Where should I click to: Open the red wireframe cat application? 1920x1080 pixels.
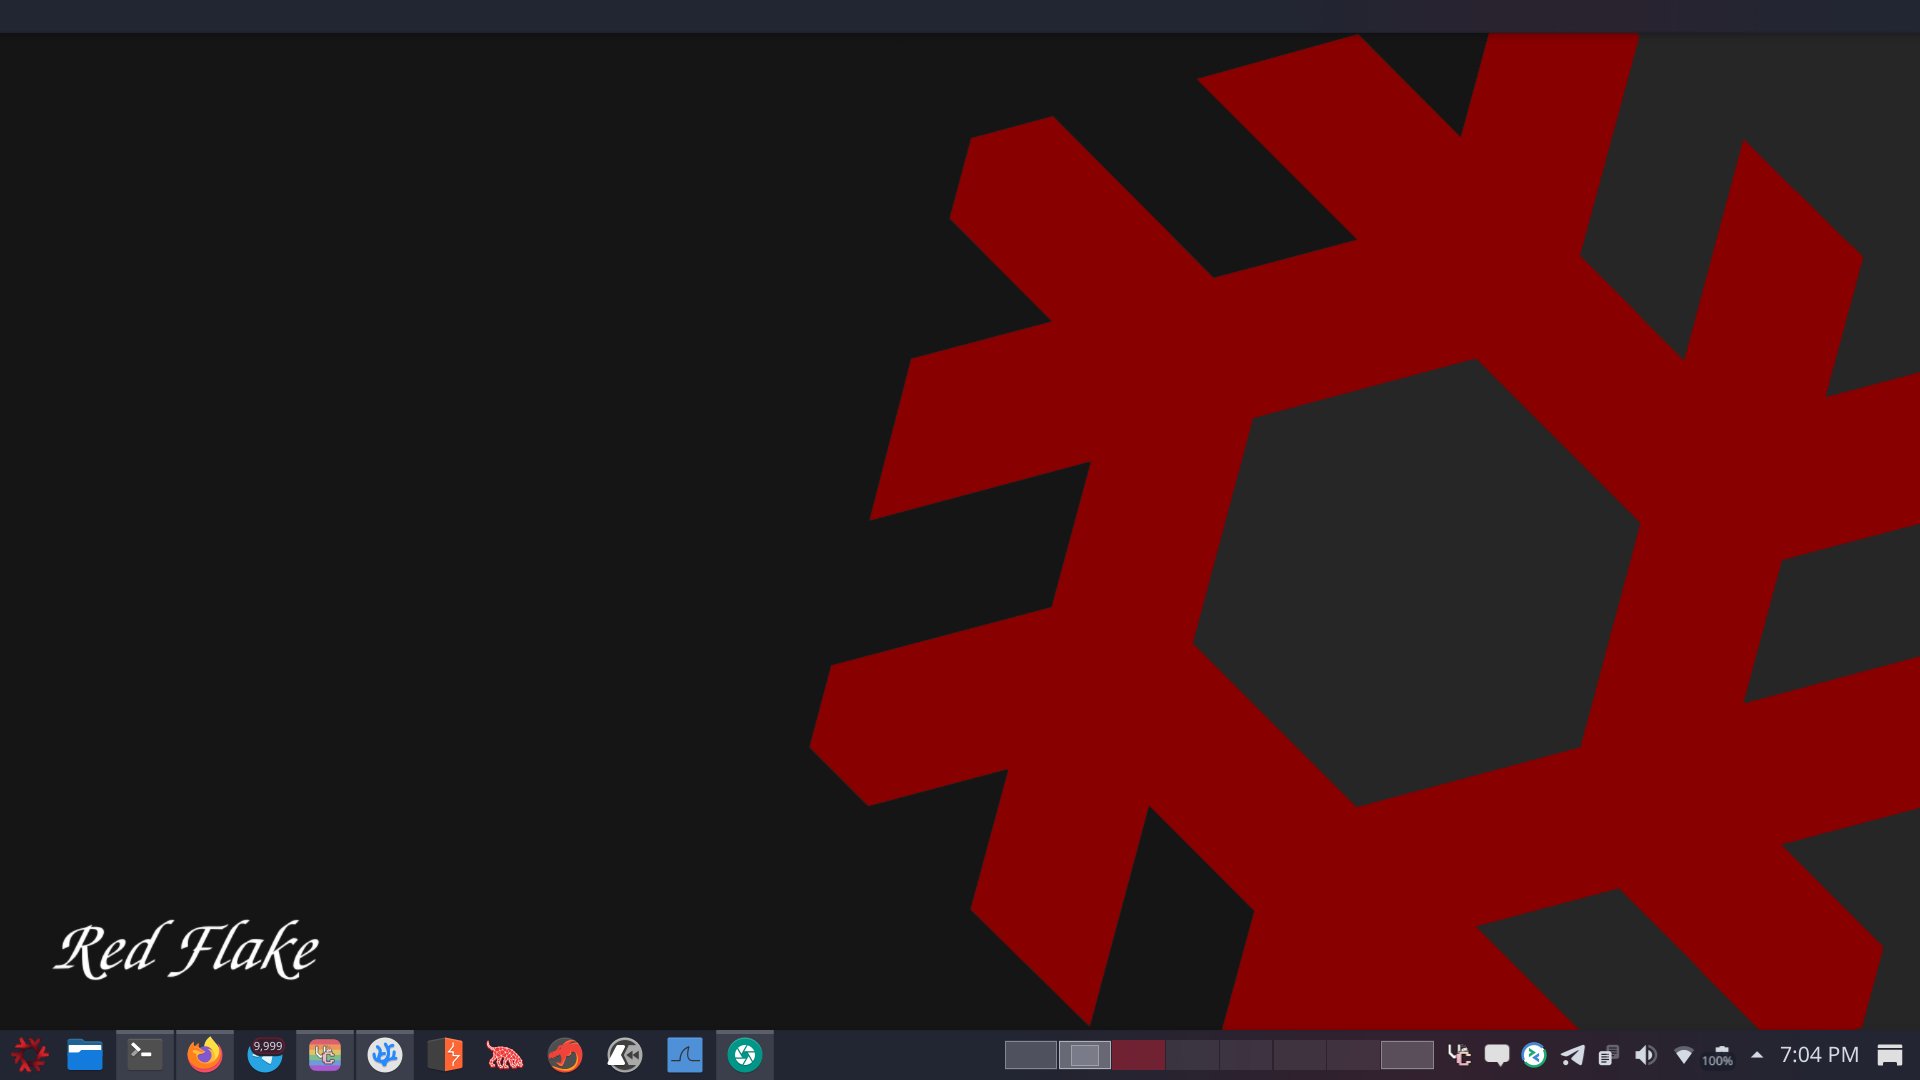[505, 1055]
